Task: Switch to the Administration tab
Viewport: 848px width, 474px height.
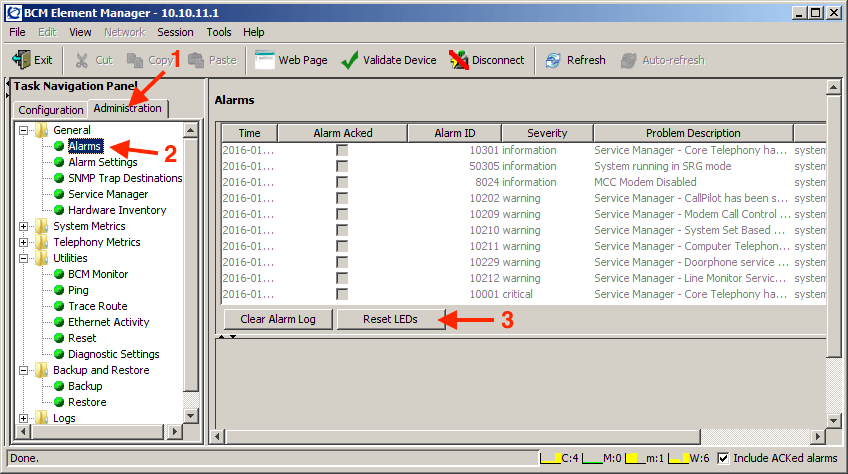Action: (128, 108)
